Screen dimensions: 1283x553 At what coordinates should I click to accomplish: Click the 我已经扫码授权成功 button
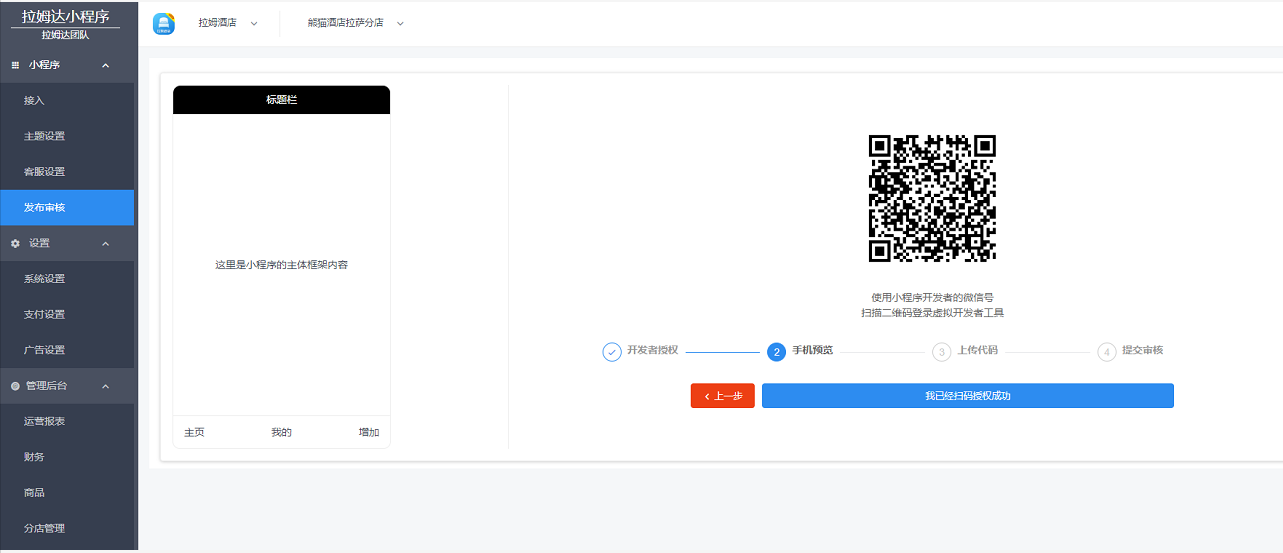coord(968,396)
